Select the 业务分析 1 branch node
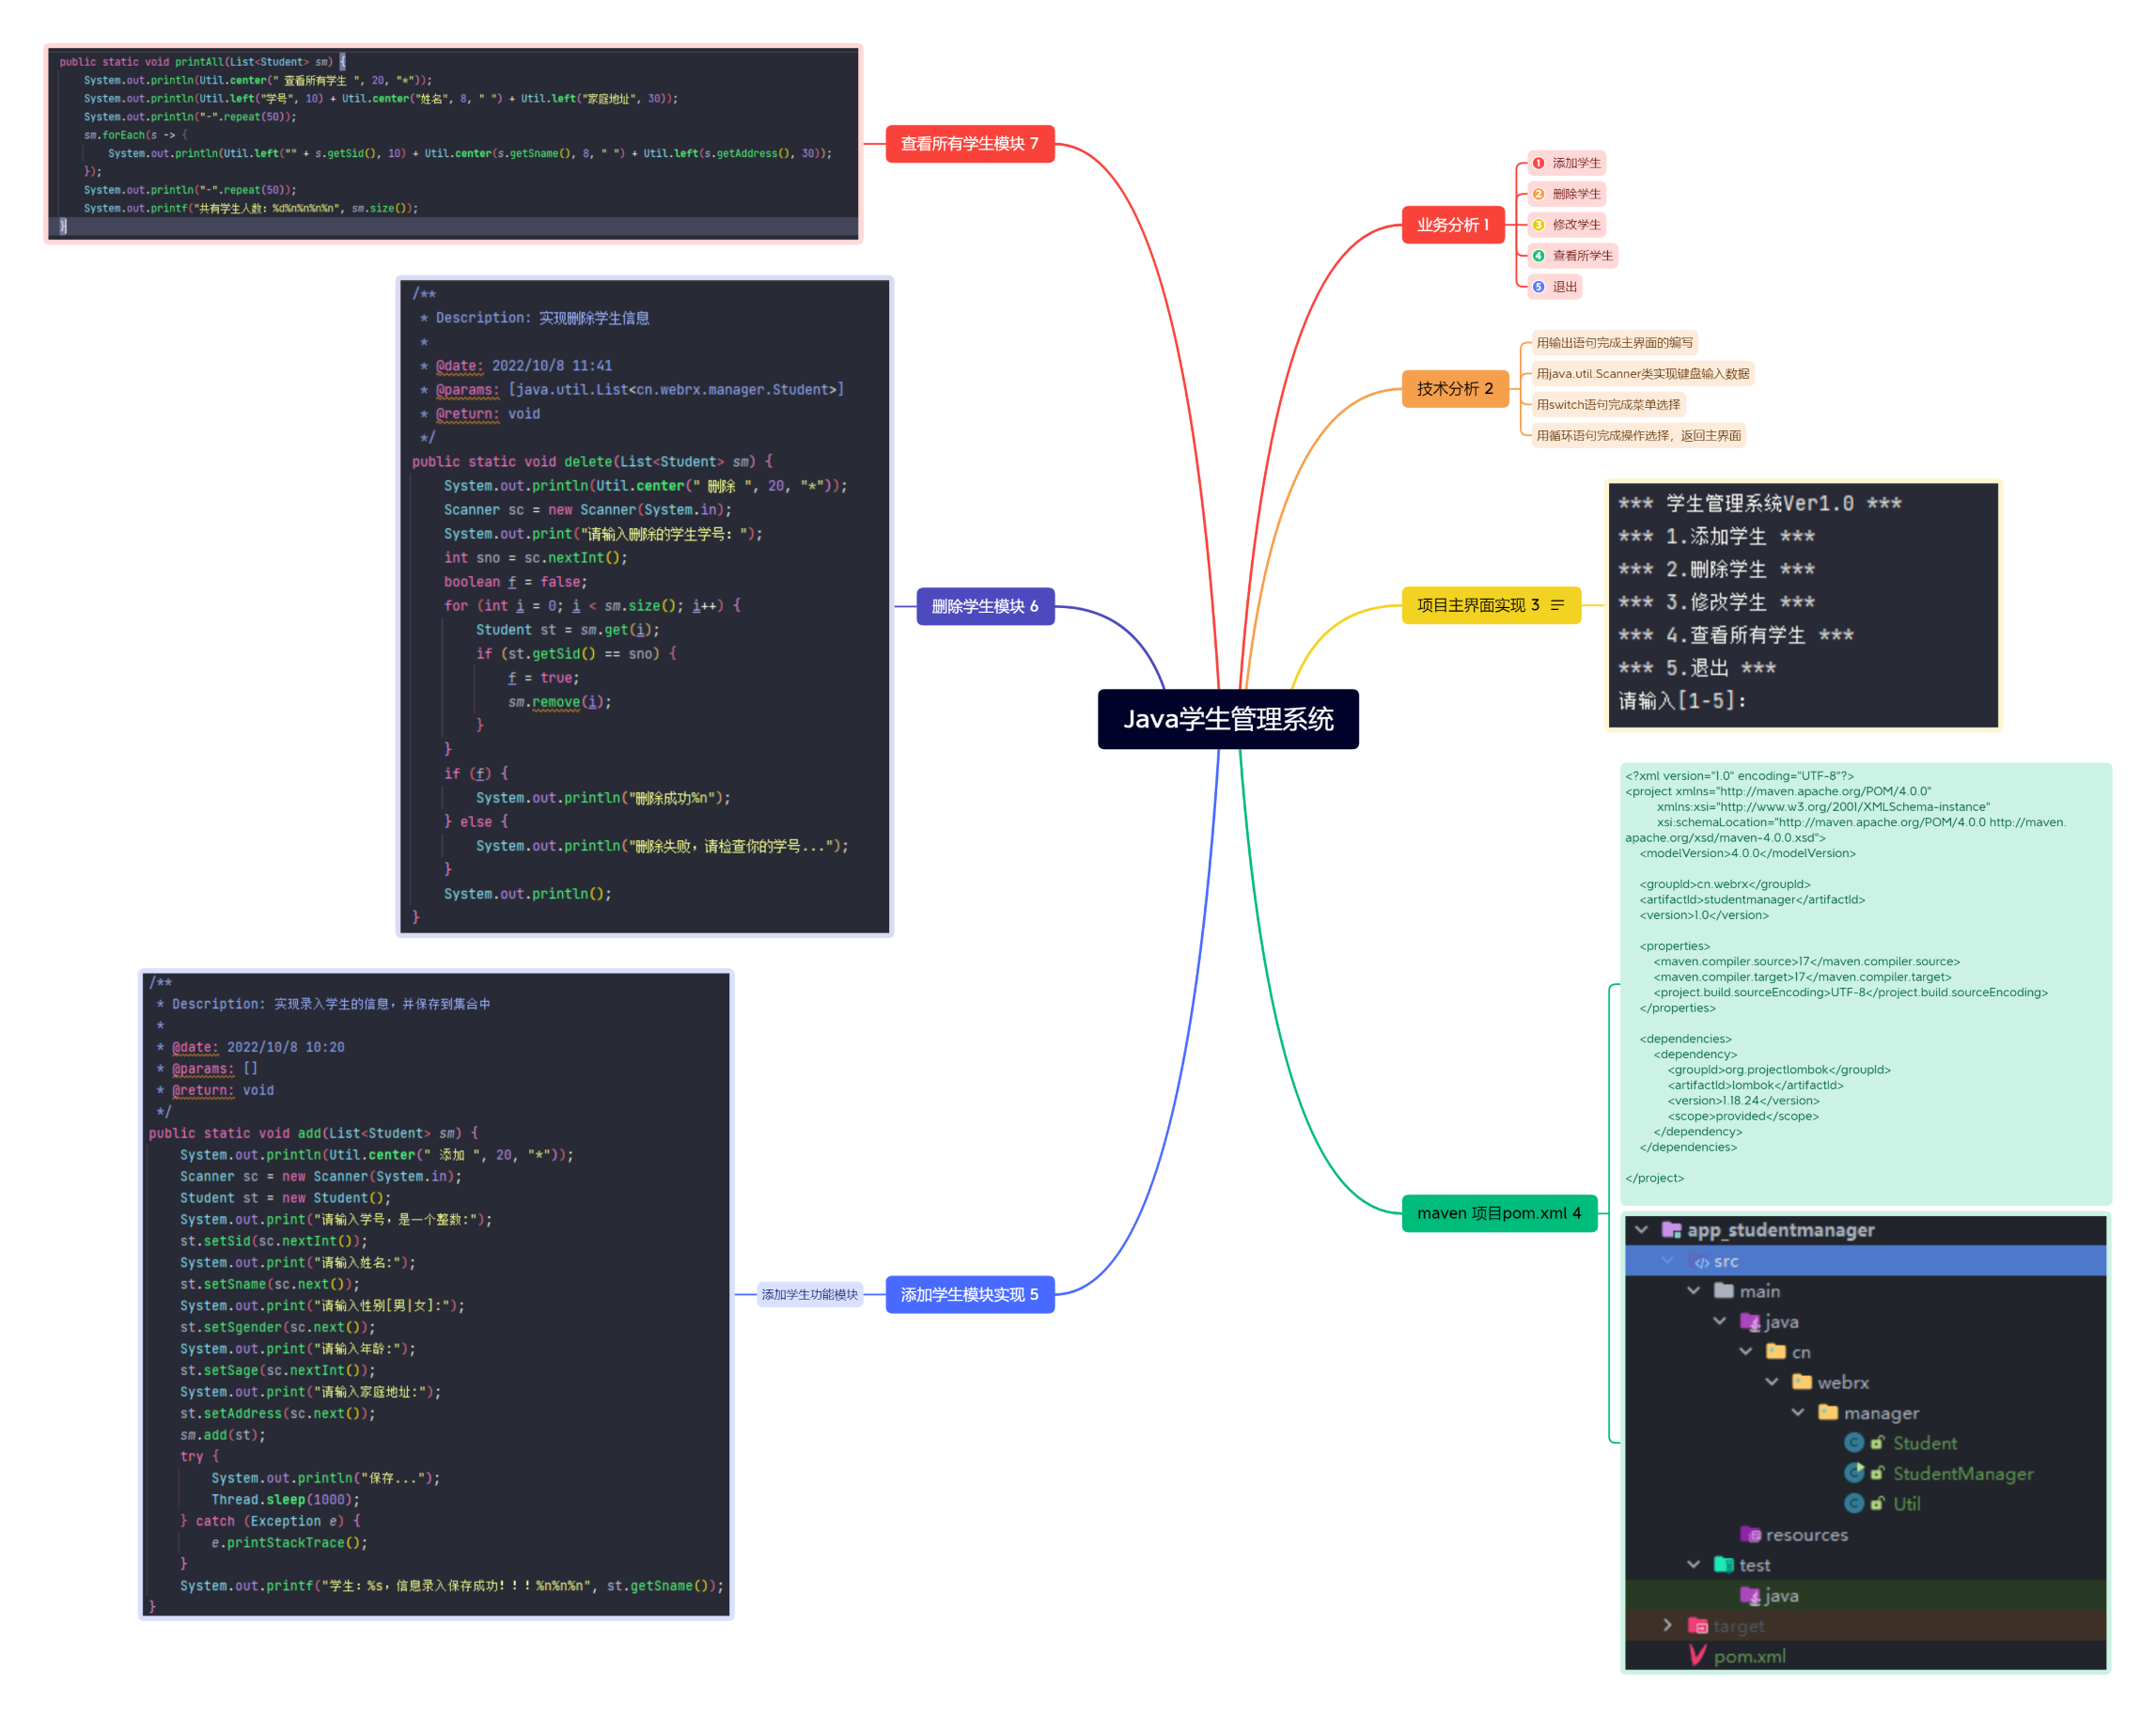The width and height of the screenshot is (2156, 1718). pyautogui.click(x=1453, y=225)
